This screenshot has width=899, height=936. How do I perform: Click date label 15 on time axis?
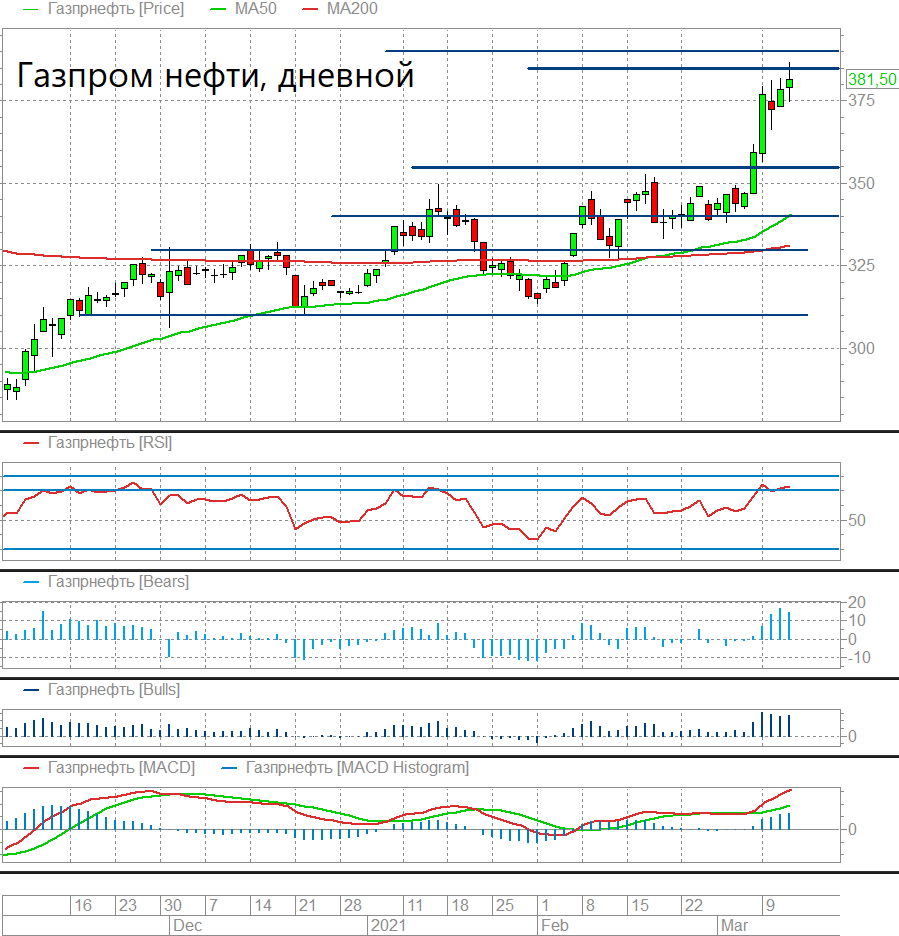coord(640,906)
